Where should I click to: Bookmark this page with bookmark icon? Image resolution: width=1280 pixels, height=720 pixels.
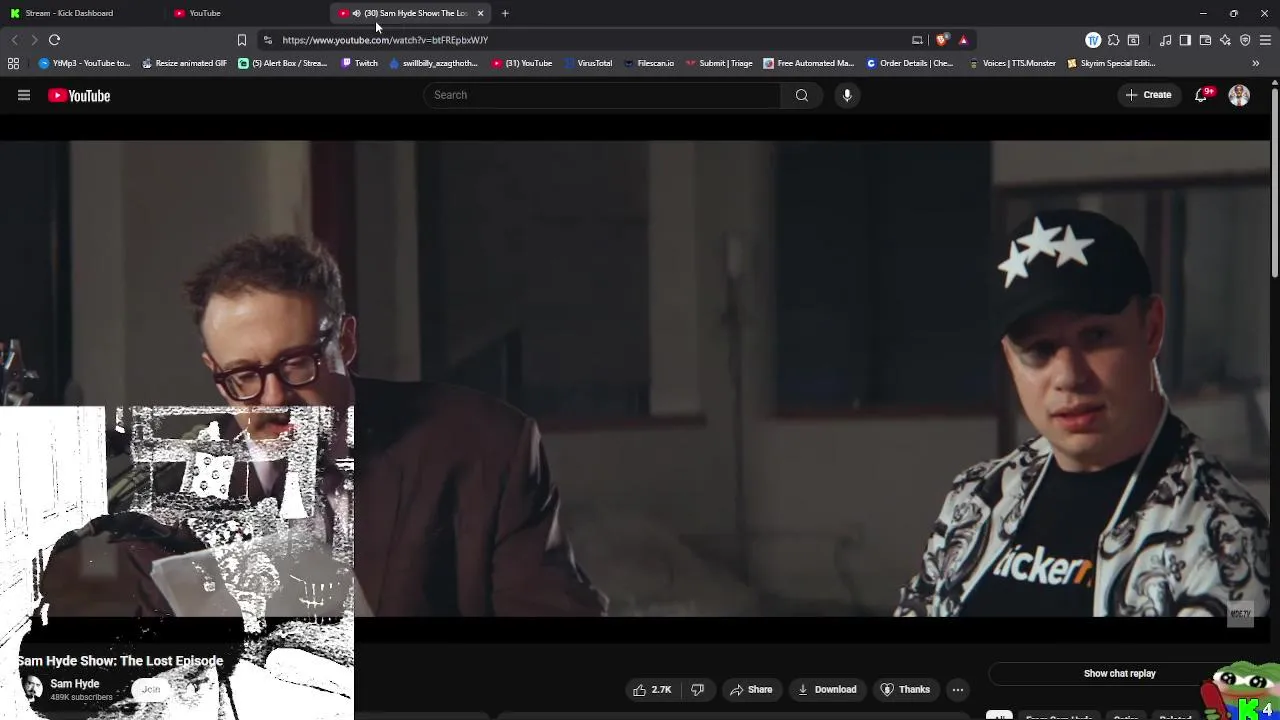pos(241,40)
